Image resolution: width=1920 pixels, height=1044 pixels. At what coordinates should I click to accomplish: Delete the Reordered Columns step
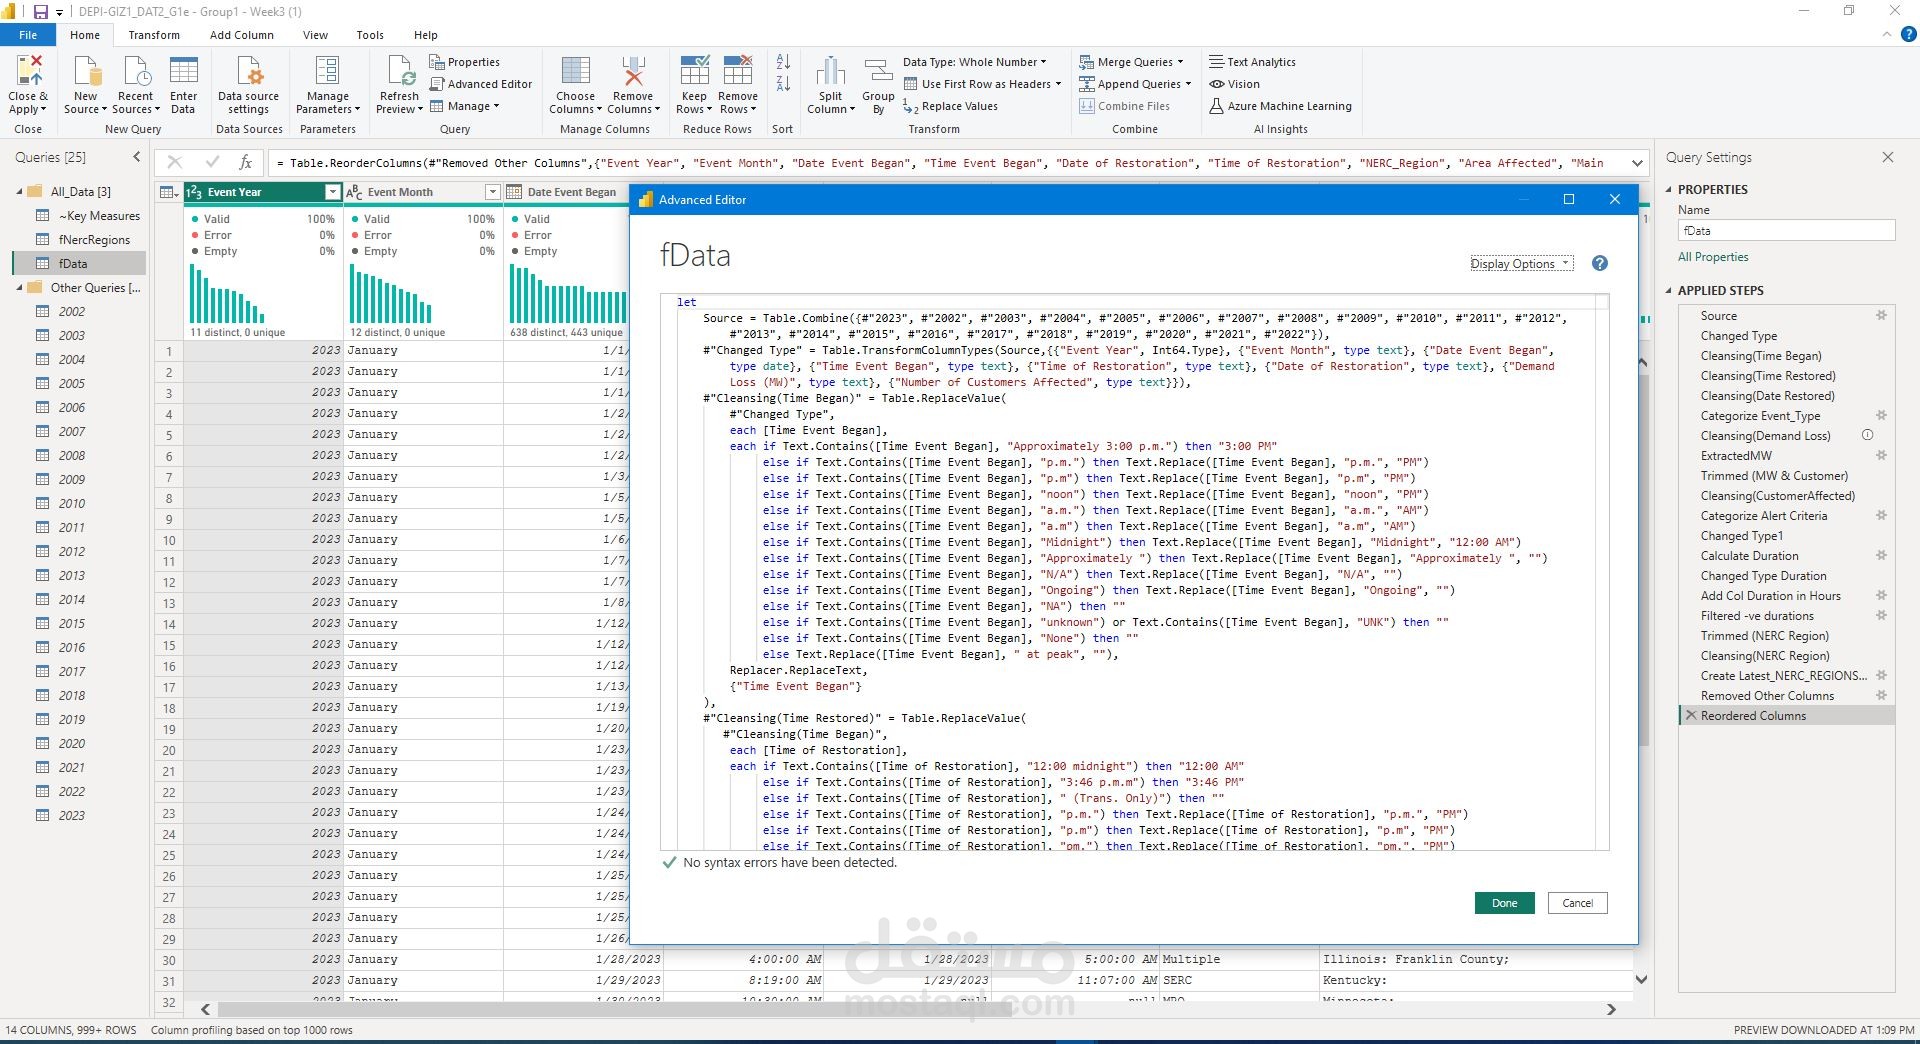(x=1691, y=715)
